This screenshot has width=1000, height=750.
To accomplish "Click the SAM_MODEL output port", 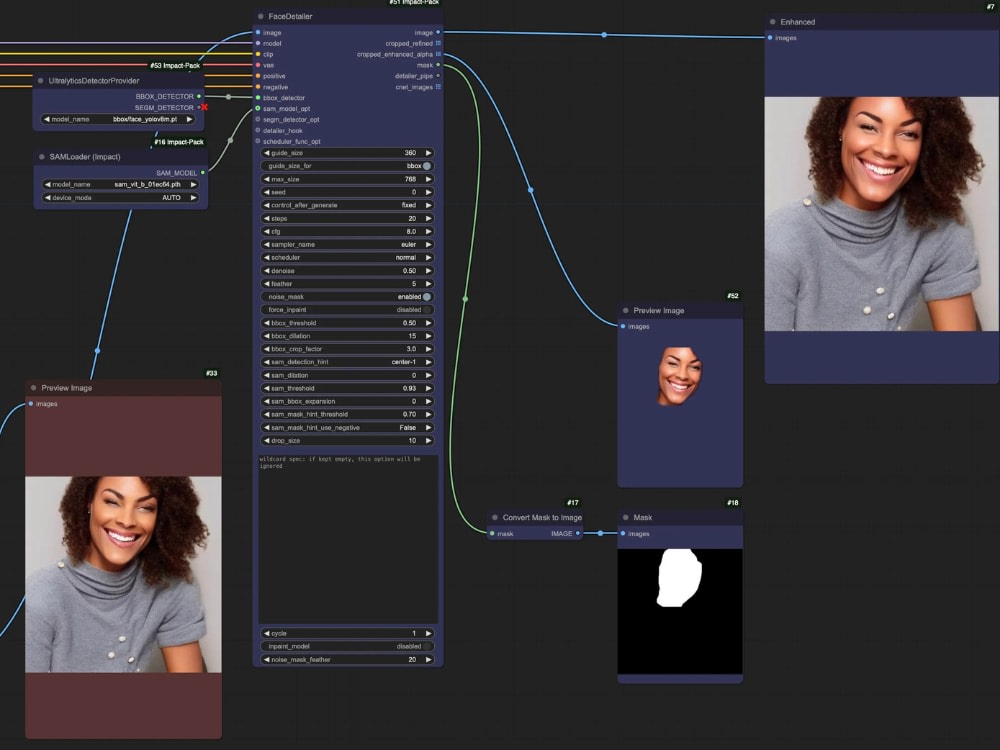I will (x=203, y=173).
